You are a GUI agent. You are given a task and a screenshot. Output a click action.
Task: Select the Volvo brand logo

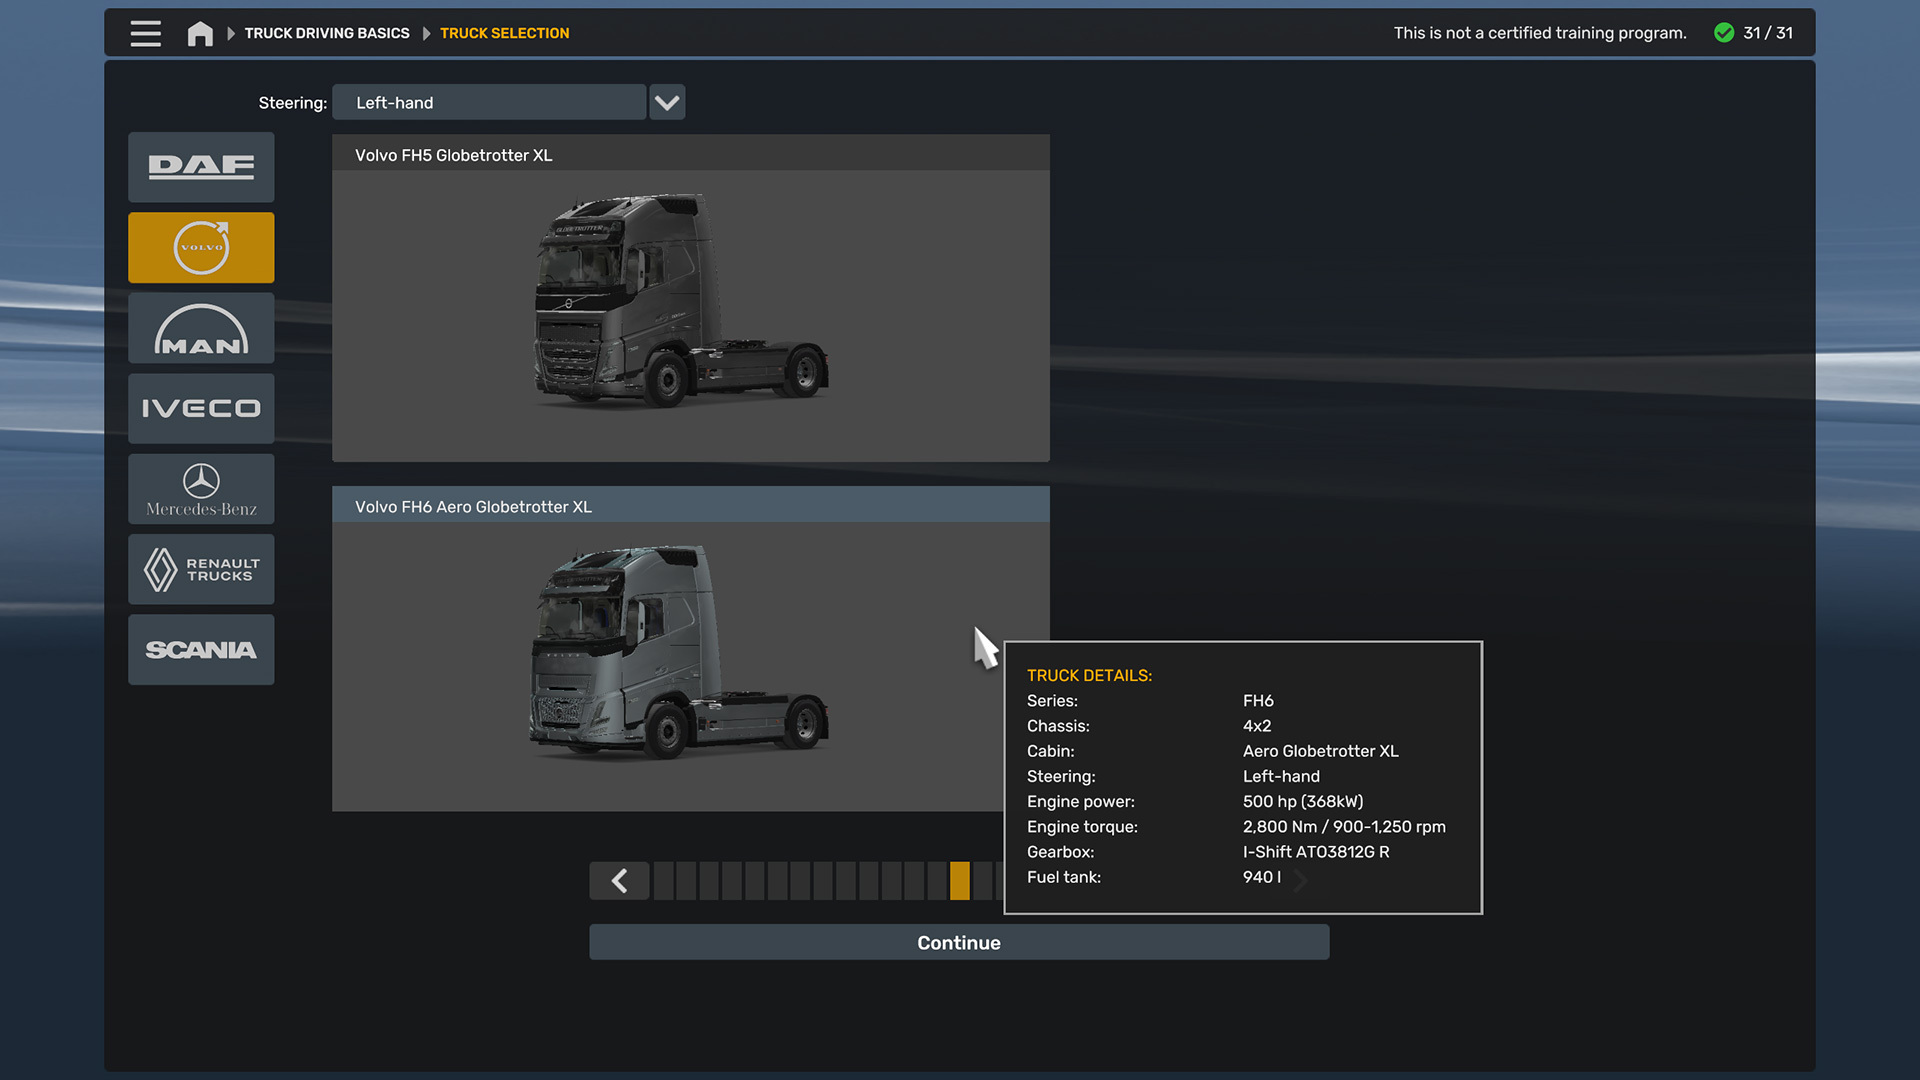click(201, 247)
